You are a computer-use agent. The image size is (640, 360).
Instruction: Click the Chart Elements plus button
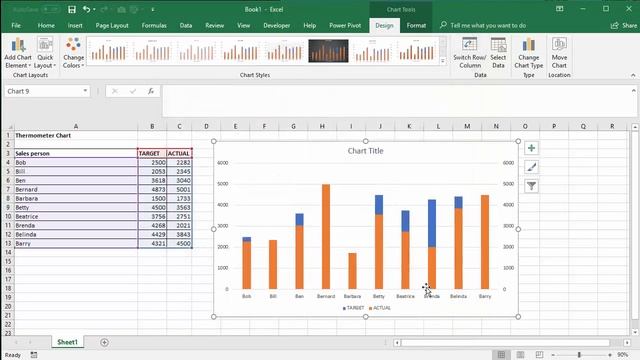[x=531, y=148]
